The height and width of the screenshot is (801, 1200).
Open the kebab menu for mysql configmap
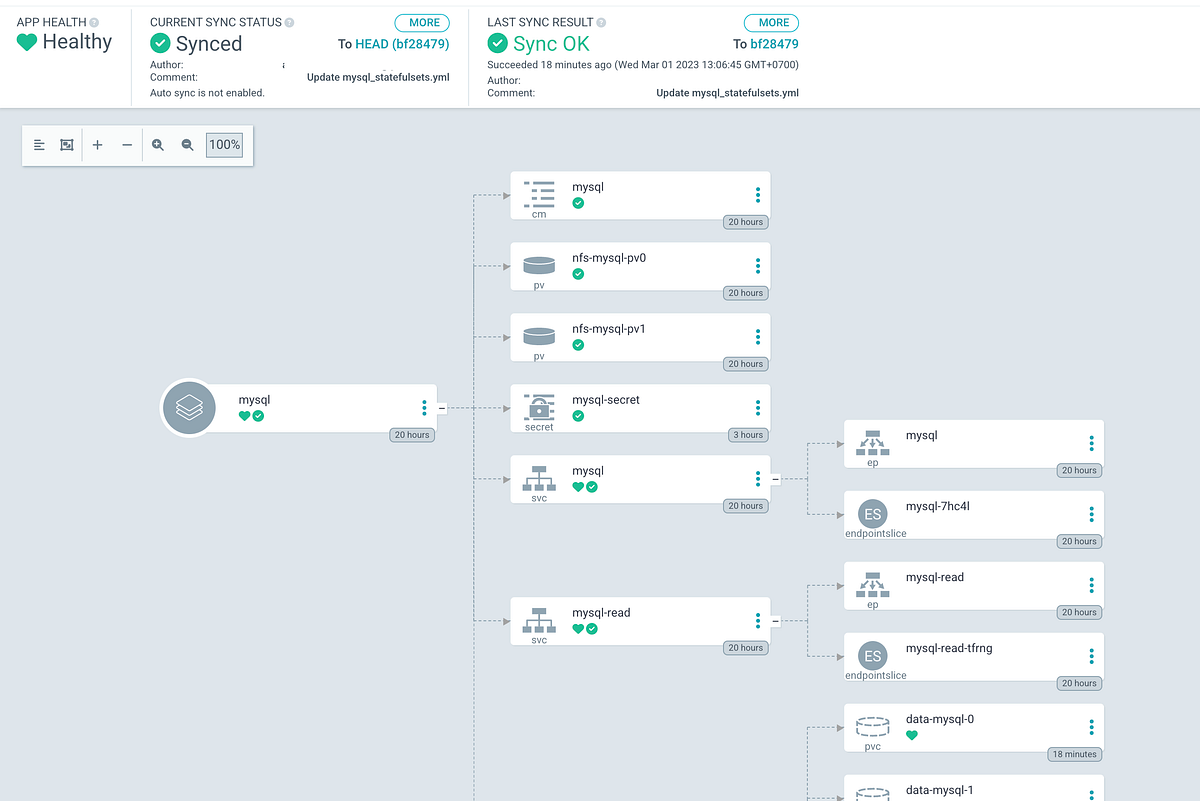(x=758, y=195)
